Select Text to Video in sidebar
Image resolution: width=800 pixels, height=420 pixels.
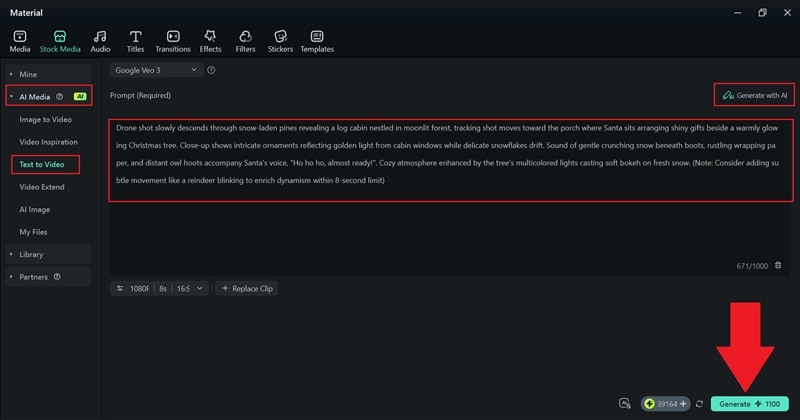coord(44,164)
